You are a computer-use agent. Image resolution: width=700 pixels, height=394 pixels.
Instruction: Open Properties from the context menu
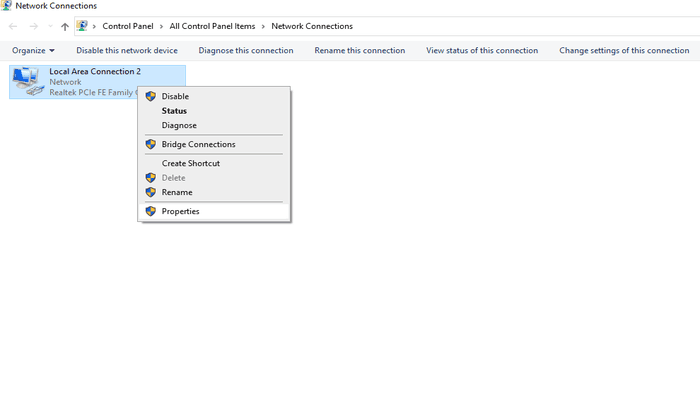[x=214, y=211]
